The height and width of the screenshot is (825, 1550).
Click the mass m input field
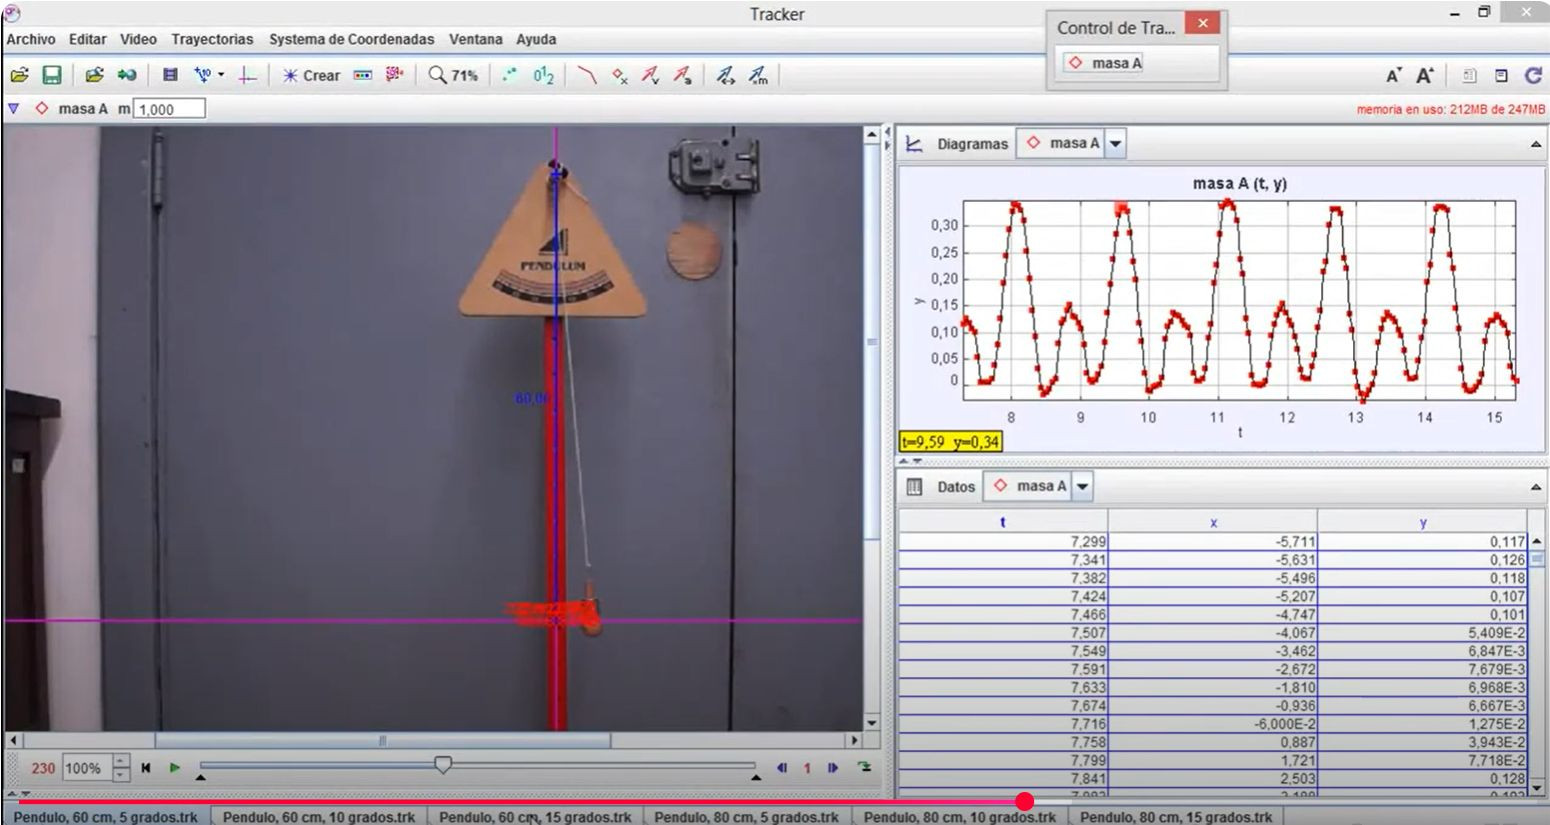click(169, 109)
